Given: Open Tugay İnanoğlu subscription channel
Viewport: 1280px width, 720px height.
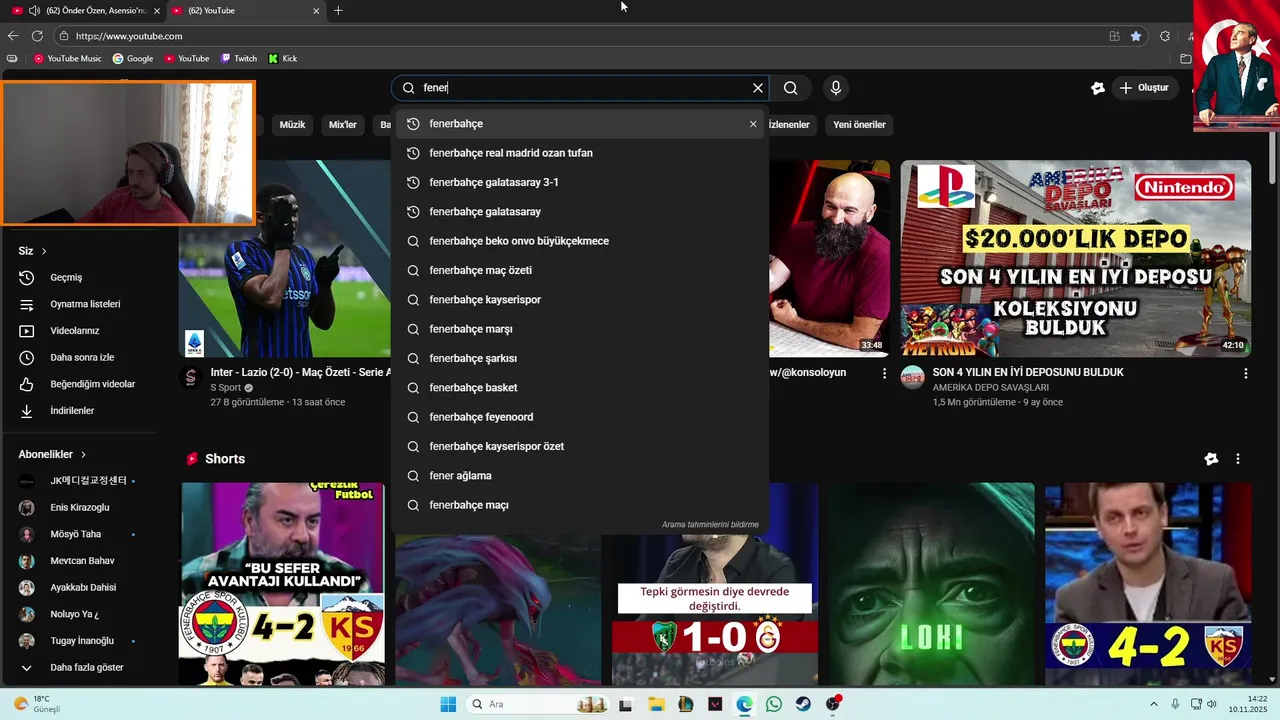Looking at the screenshot, I should tap(80, 641).
